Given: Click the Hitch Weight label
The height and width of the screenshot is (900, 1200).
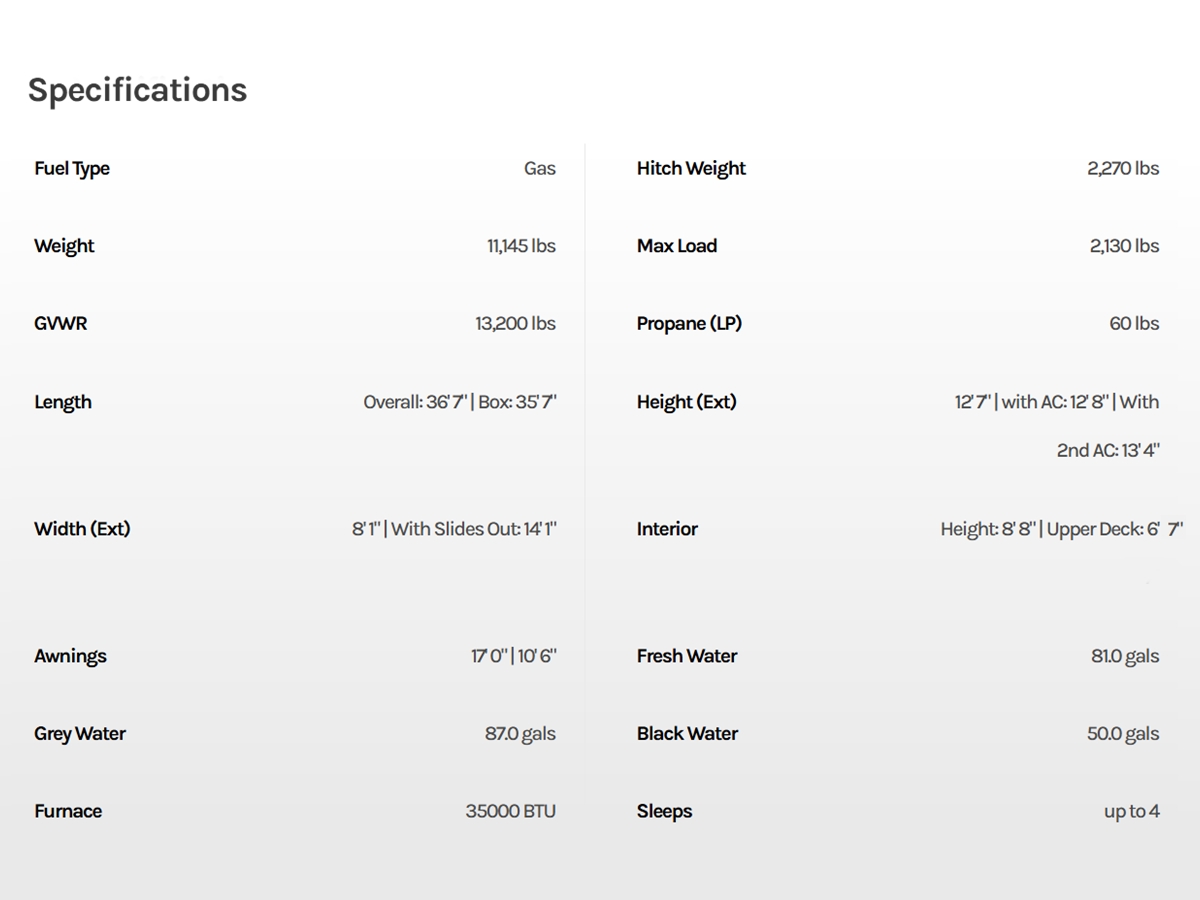Looking at the screenshot, I should point(691,168).
